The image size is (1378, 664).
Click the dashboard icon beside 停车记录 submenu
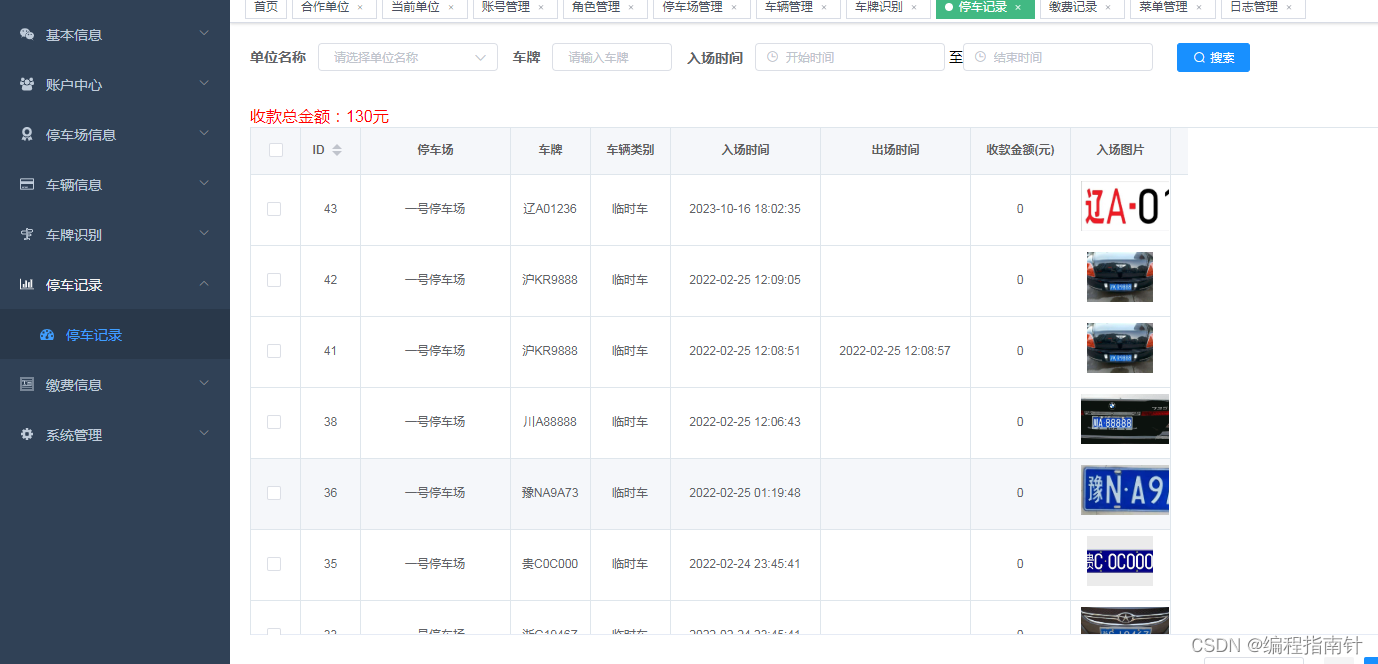tap(47, 335)
